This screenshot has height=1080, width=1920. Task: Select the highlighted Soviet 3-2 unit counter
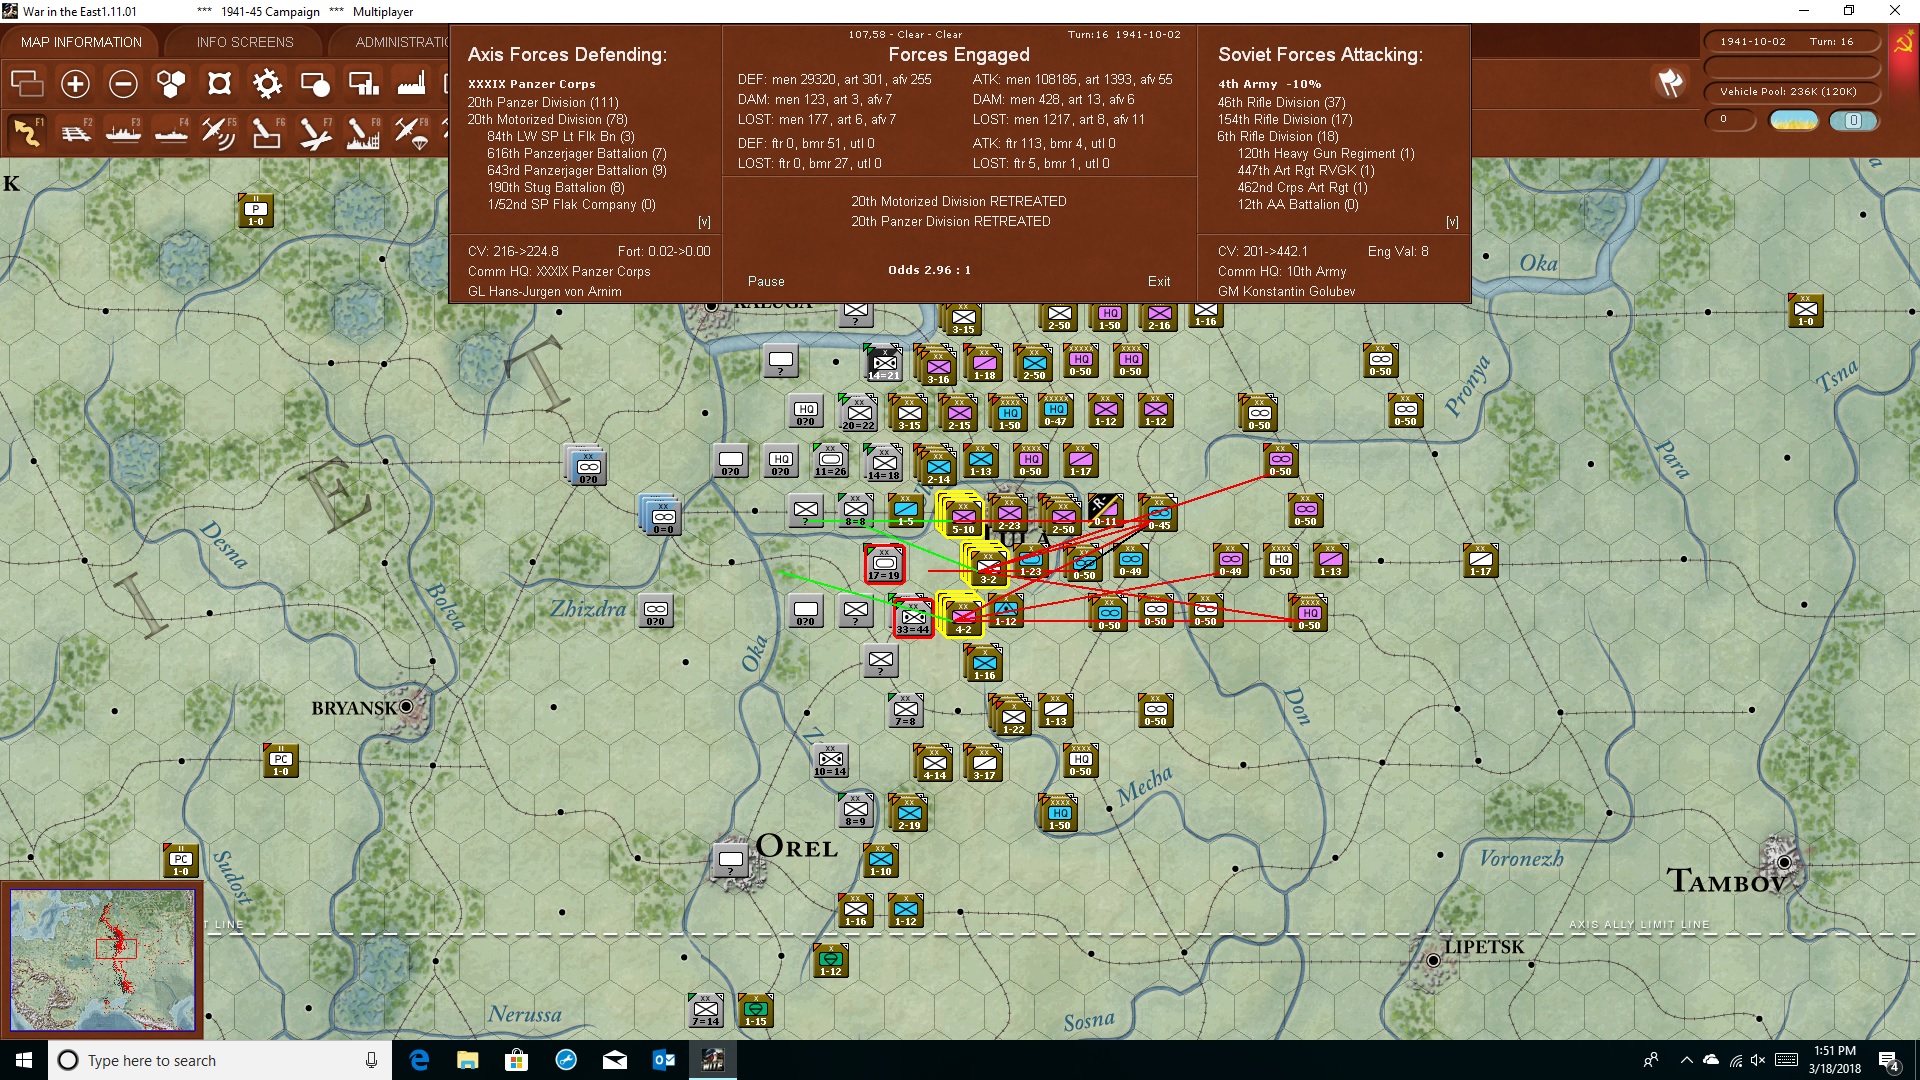(x=988, y=568)
